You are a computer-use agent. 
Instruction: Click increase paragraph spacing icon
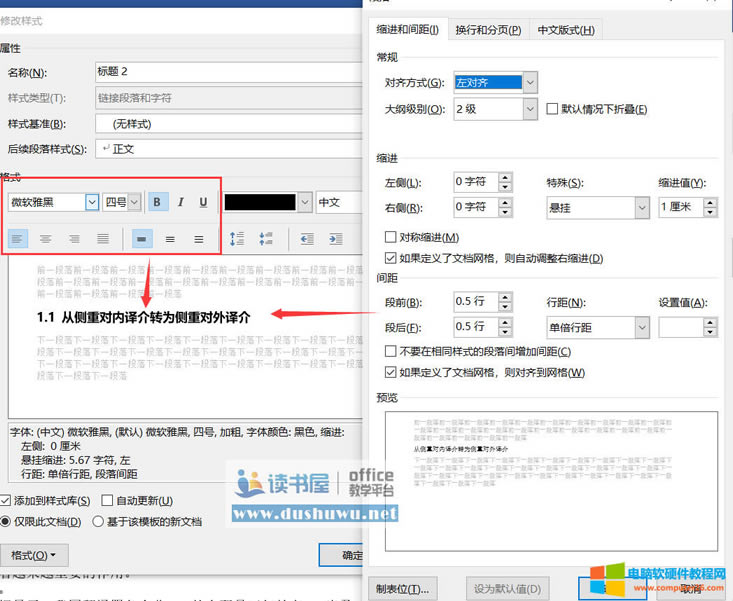238,239
